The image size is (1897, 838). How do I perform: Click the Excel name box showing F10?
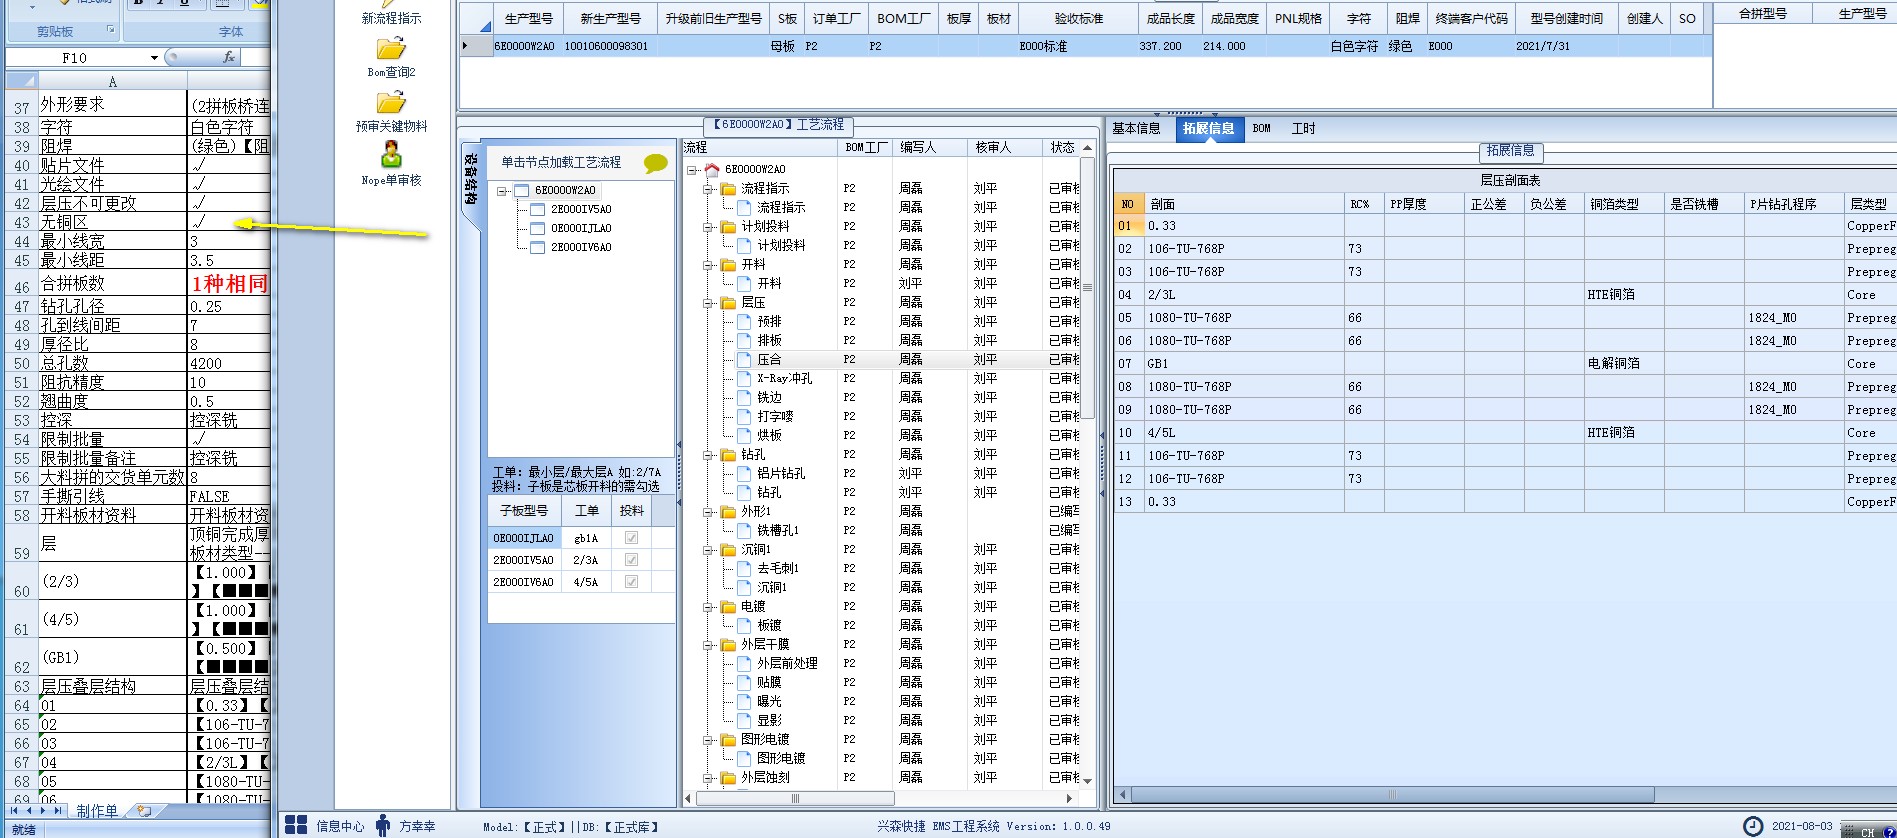[x=76, y=58]
